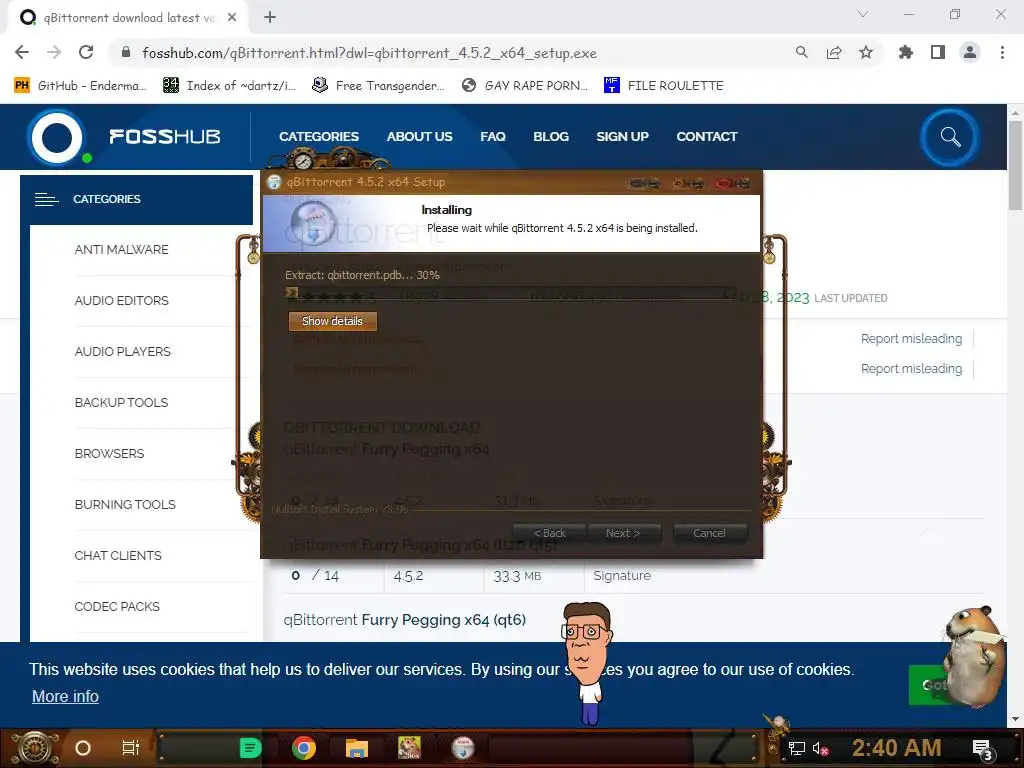Open the FAQ page

pyautogui.click(x=493, y=136)
